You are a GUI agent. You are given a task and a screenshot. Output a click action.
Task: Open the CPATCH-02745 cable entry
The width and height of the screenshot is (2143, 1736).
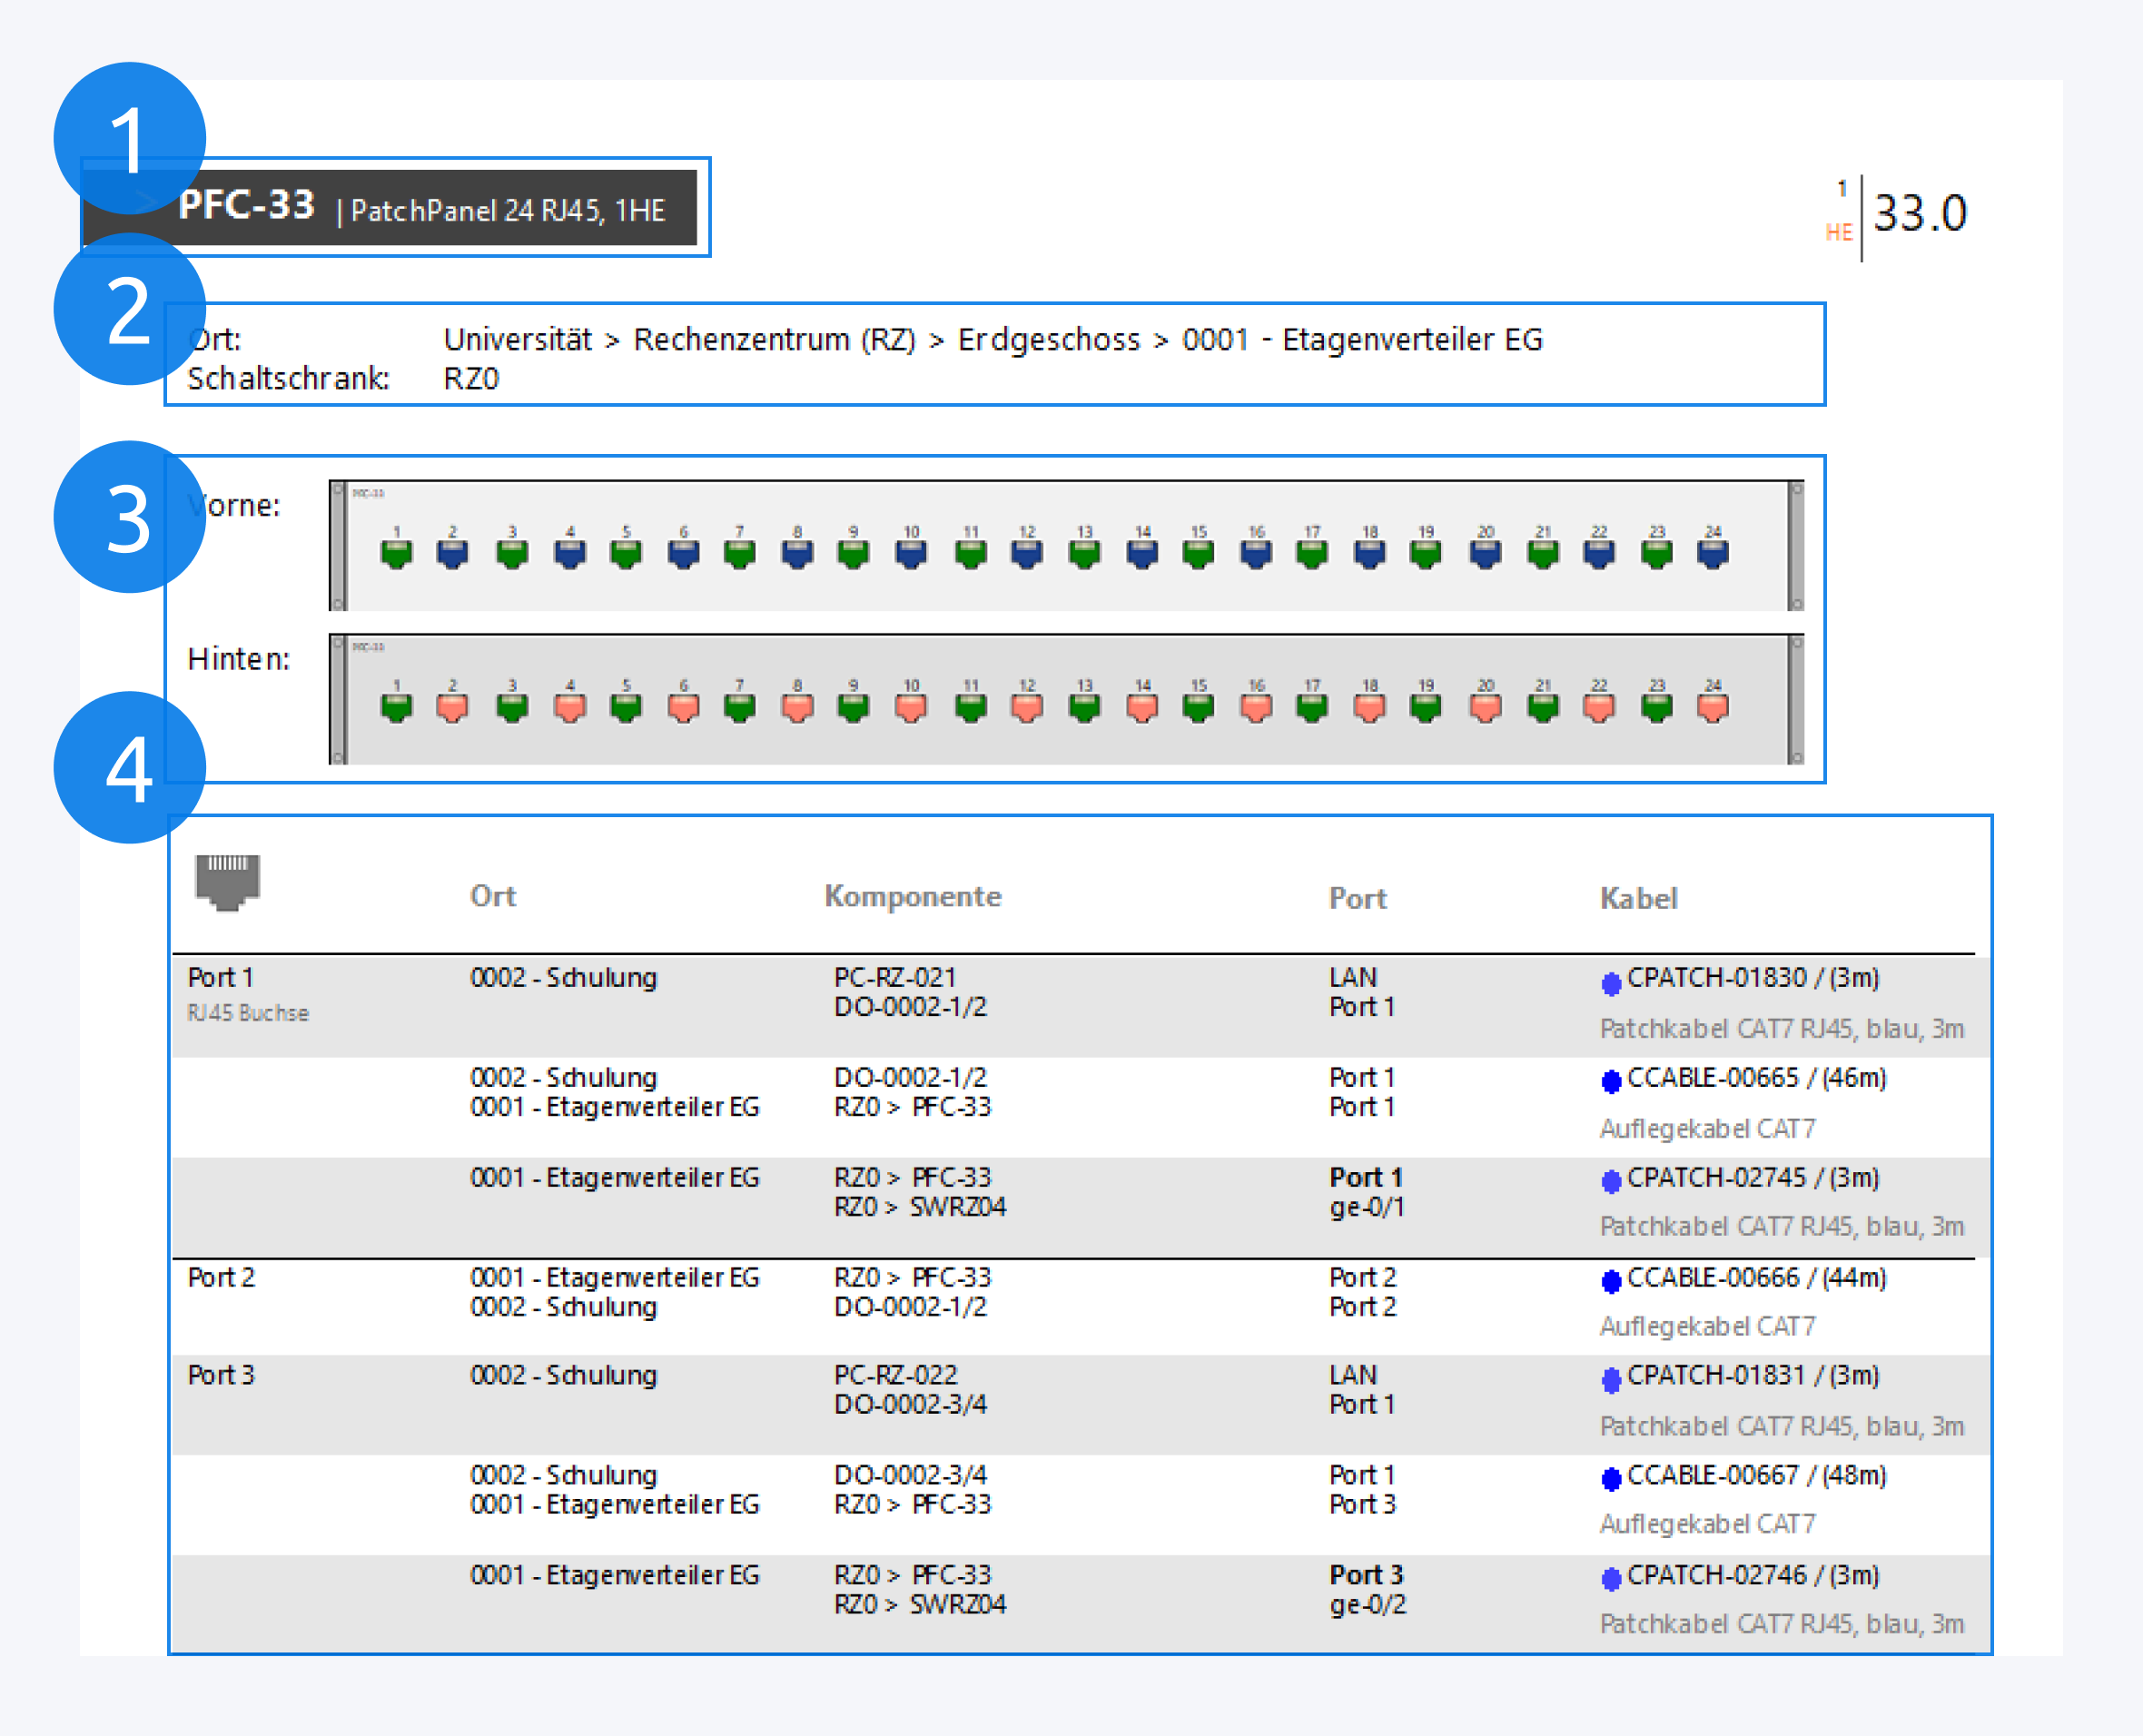tap(1716, 1178)
